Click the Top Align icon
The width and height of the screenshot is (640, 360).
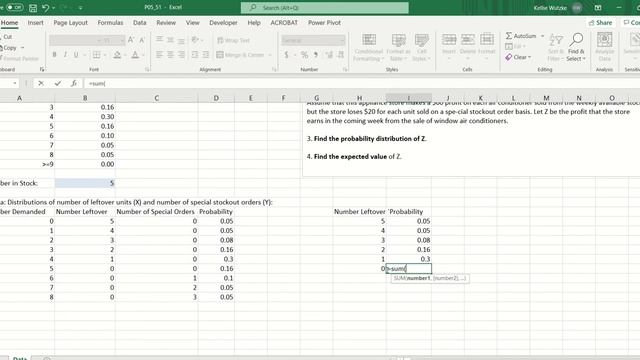click(x=160, y=40)
